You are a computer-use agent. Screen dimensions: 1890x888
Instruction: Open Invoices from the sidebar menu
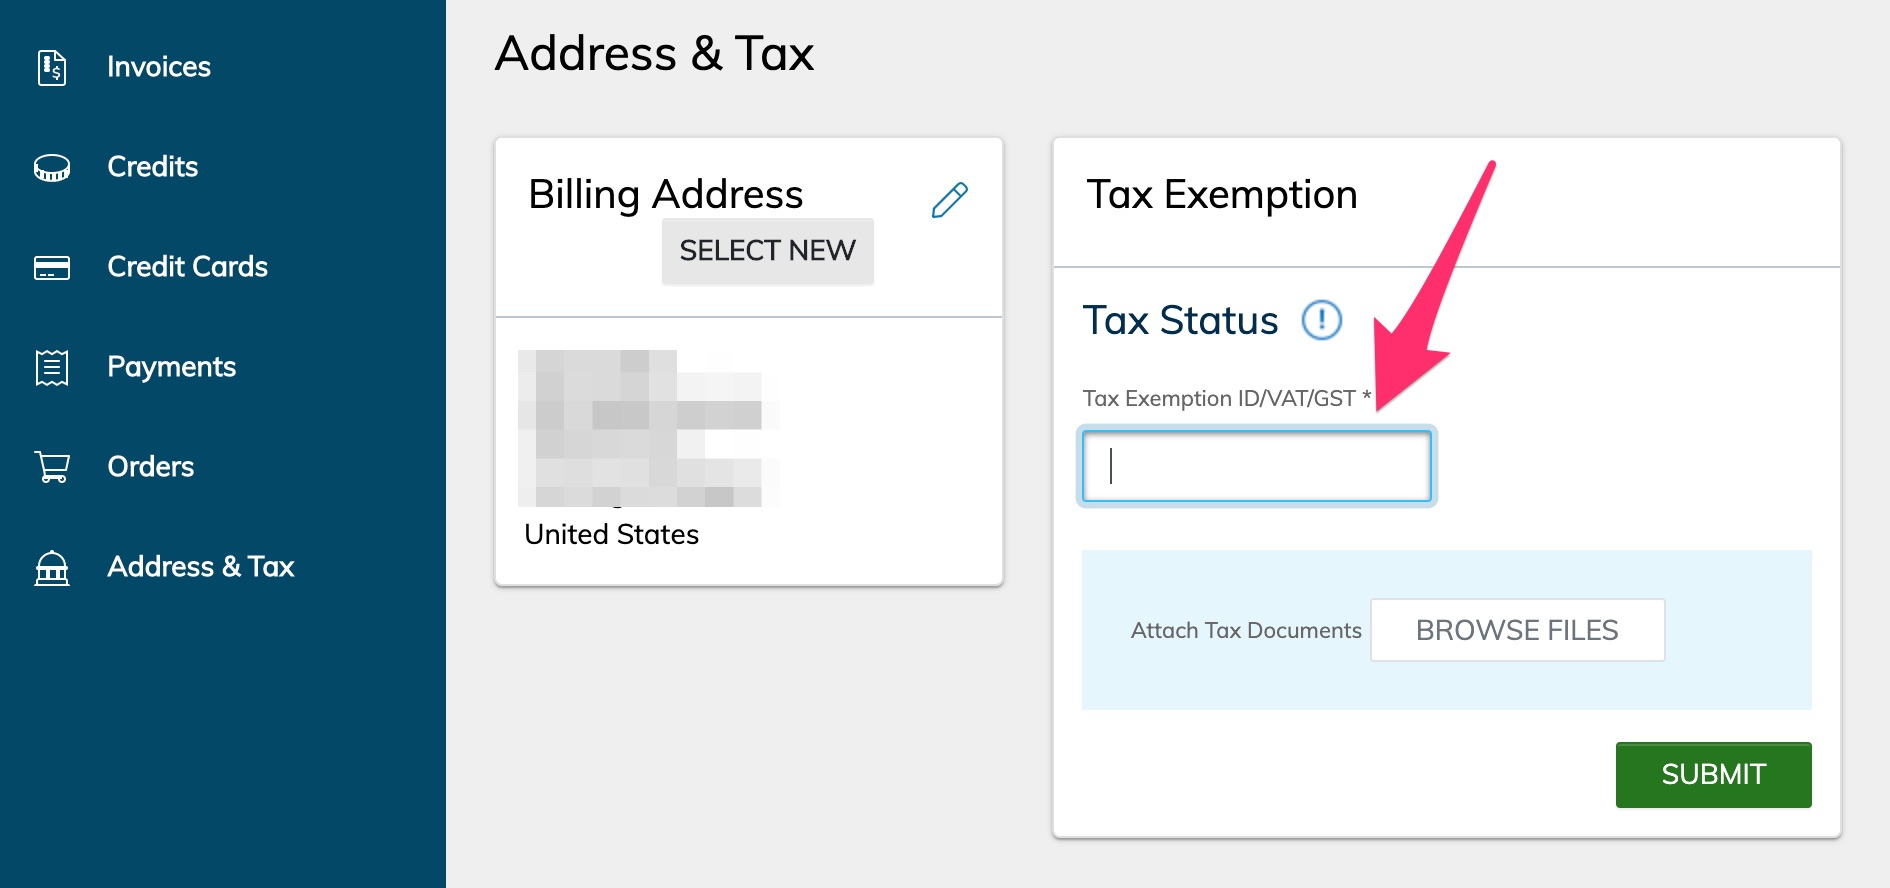click(x=159, y=67)
